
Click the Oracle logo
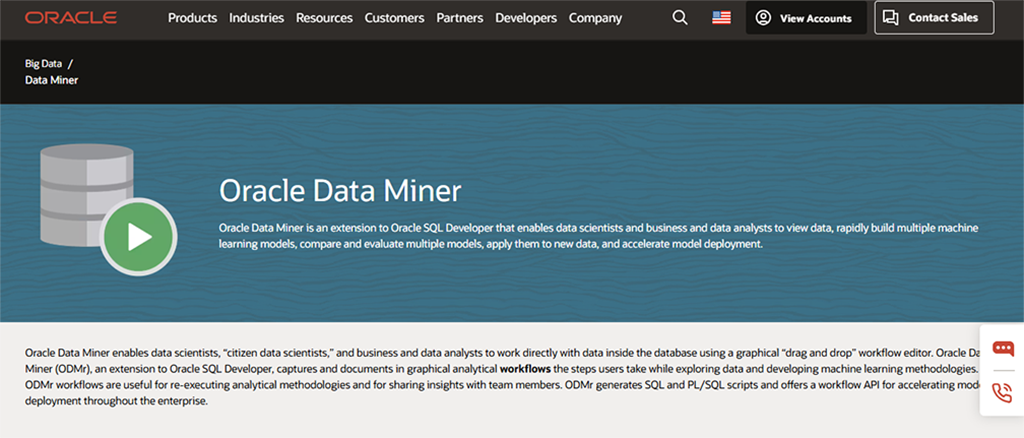pos(71,18)
